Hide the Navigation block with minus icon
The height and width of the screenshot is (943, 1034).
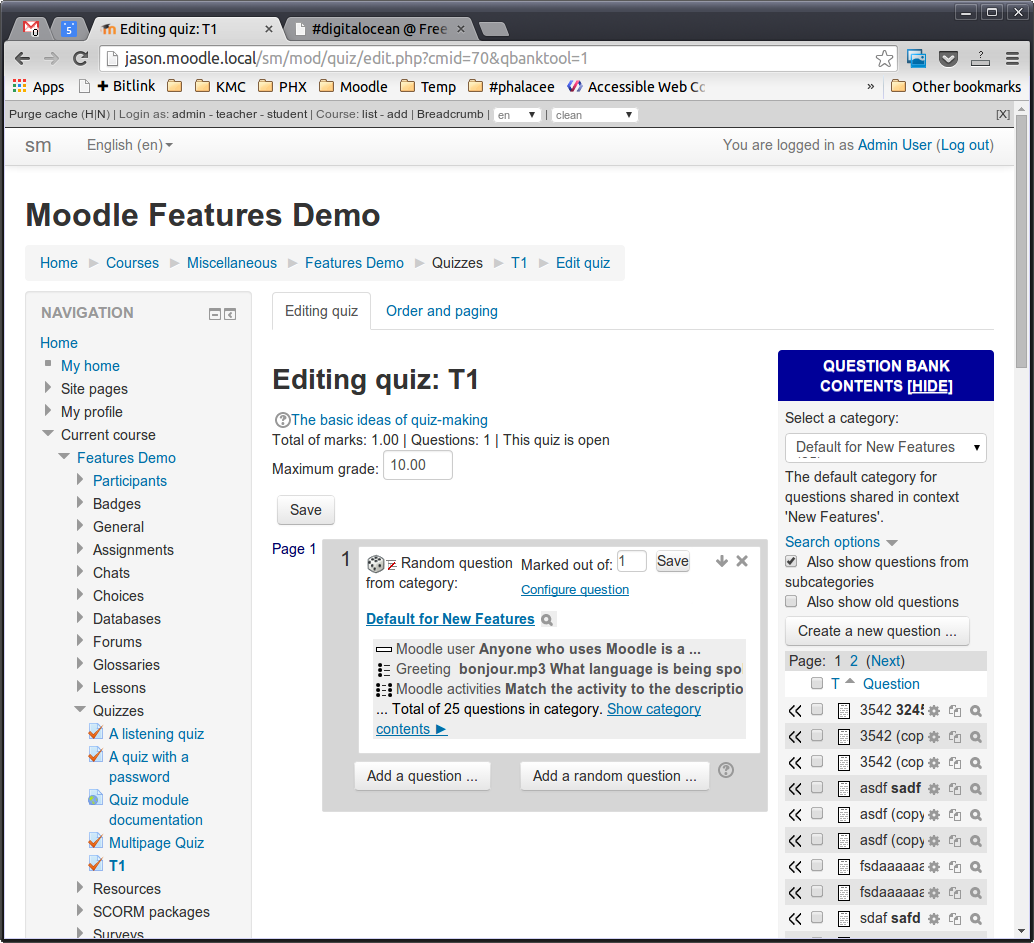[215, 315]
